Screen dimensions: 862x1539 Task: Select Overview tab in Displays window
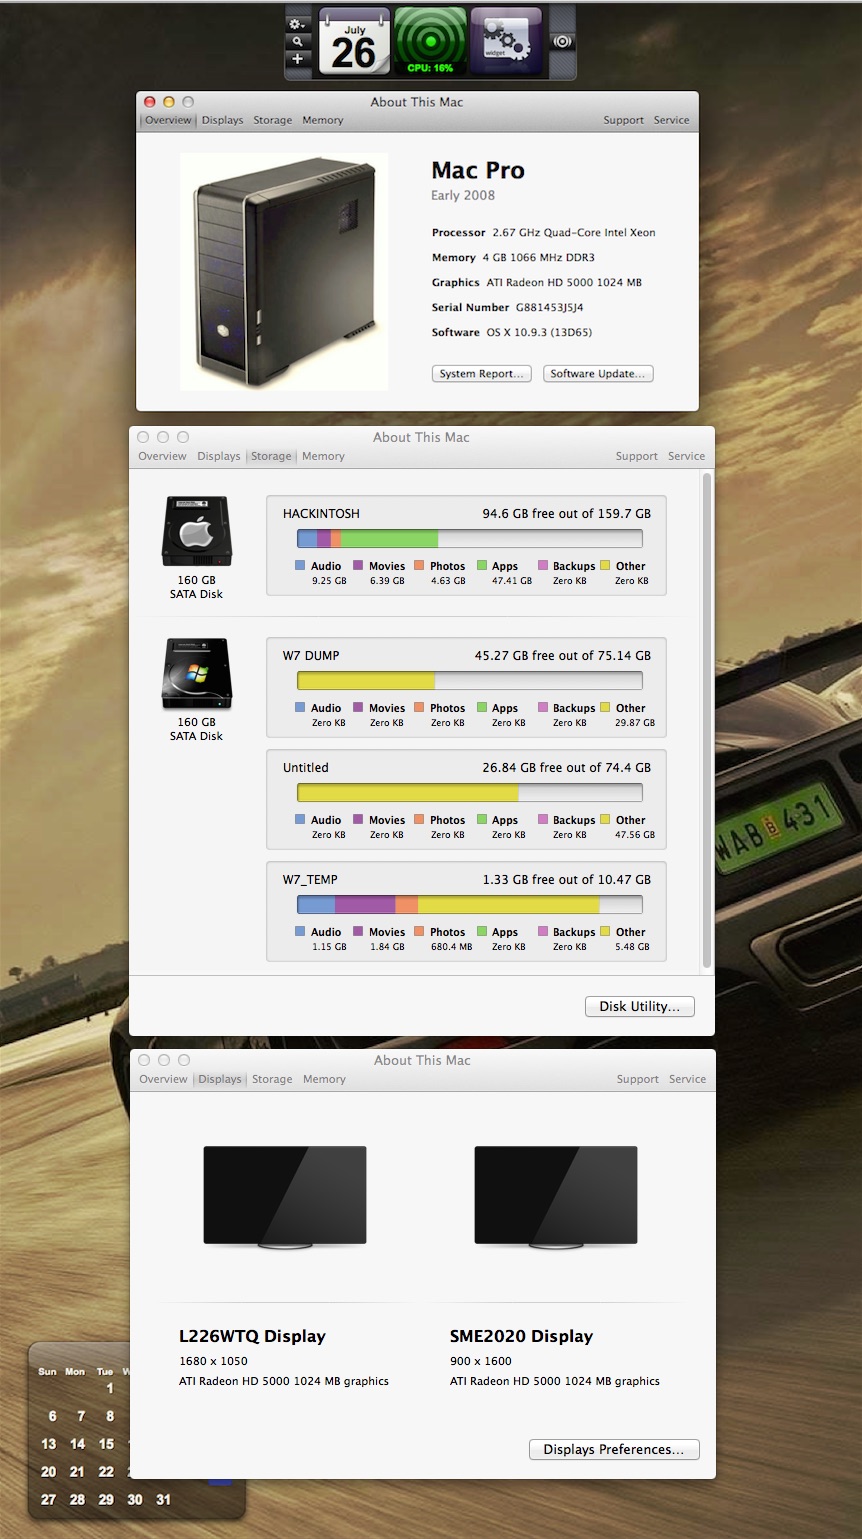[163, 1079]
